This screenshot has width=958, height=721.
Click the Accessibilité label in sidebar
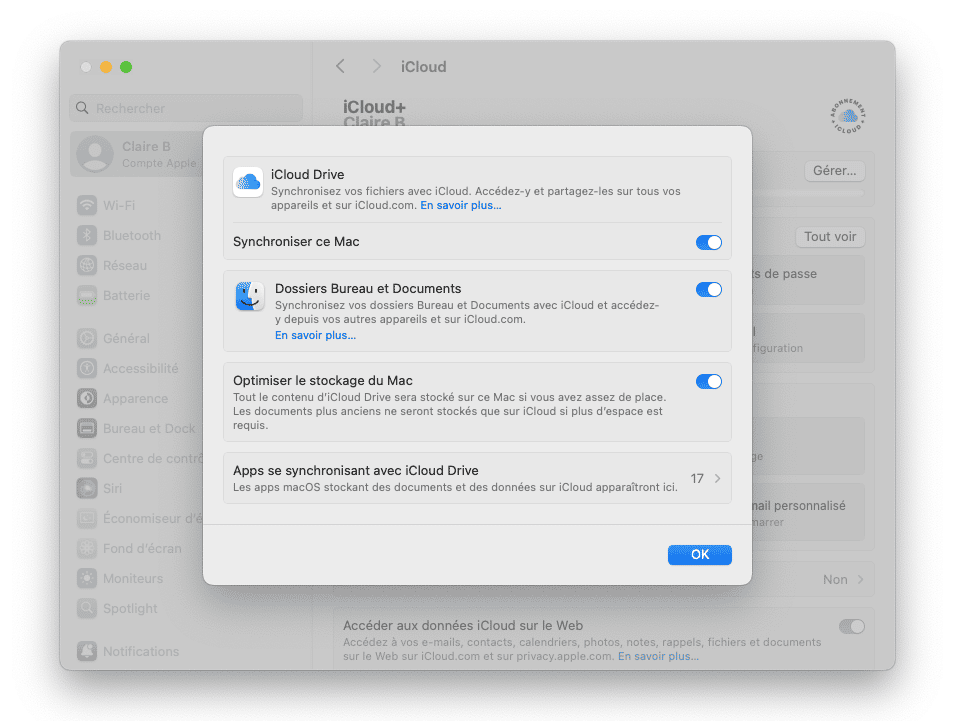click(141, 368)
